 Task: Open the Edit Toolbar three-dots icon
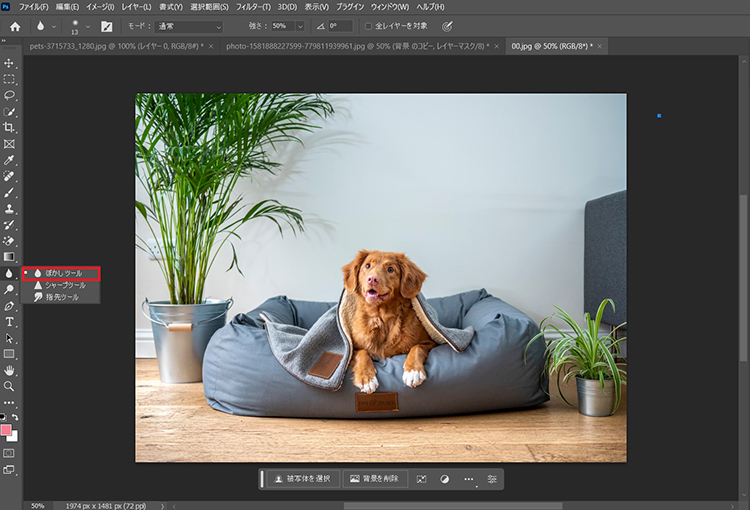(x=9, y=402)
